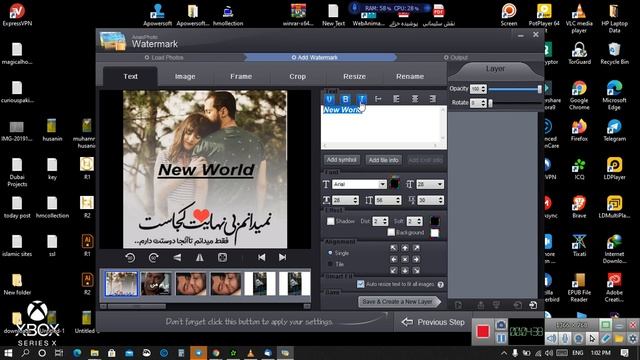The width and height of the screenshot is (640, 360).
Task: Click Add file info button
Action: point(383,160)
